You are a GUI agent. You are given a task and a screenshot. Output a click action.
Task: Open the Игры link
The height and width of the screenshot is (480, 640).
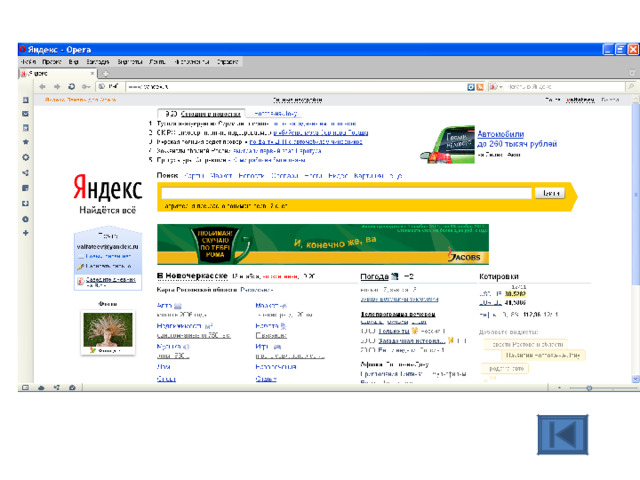262,346
